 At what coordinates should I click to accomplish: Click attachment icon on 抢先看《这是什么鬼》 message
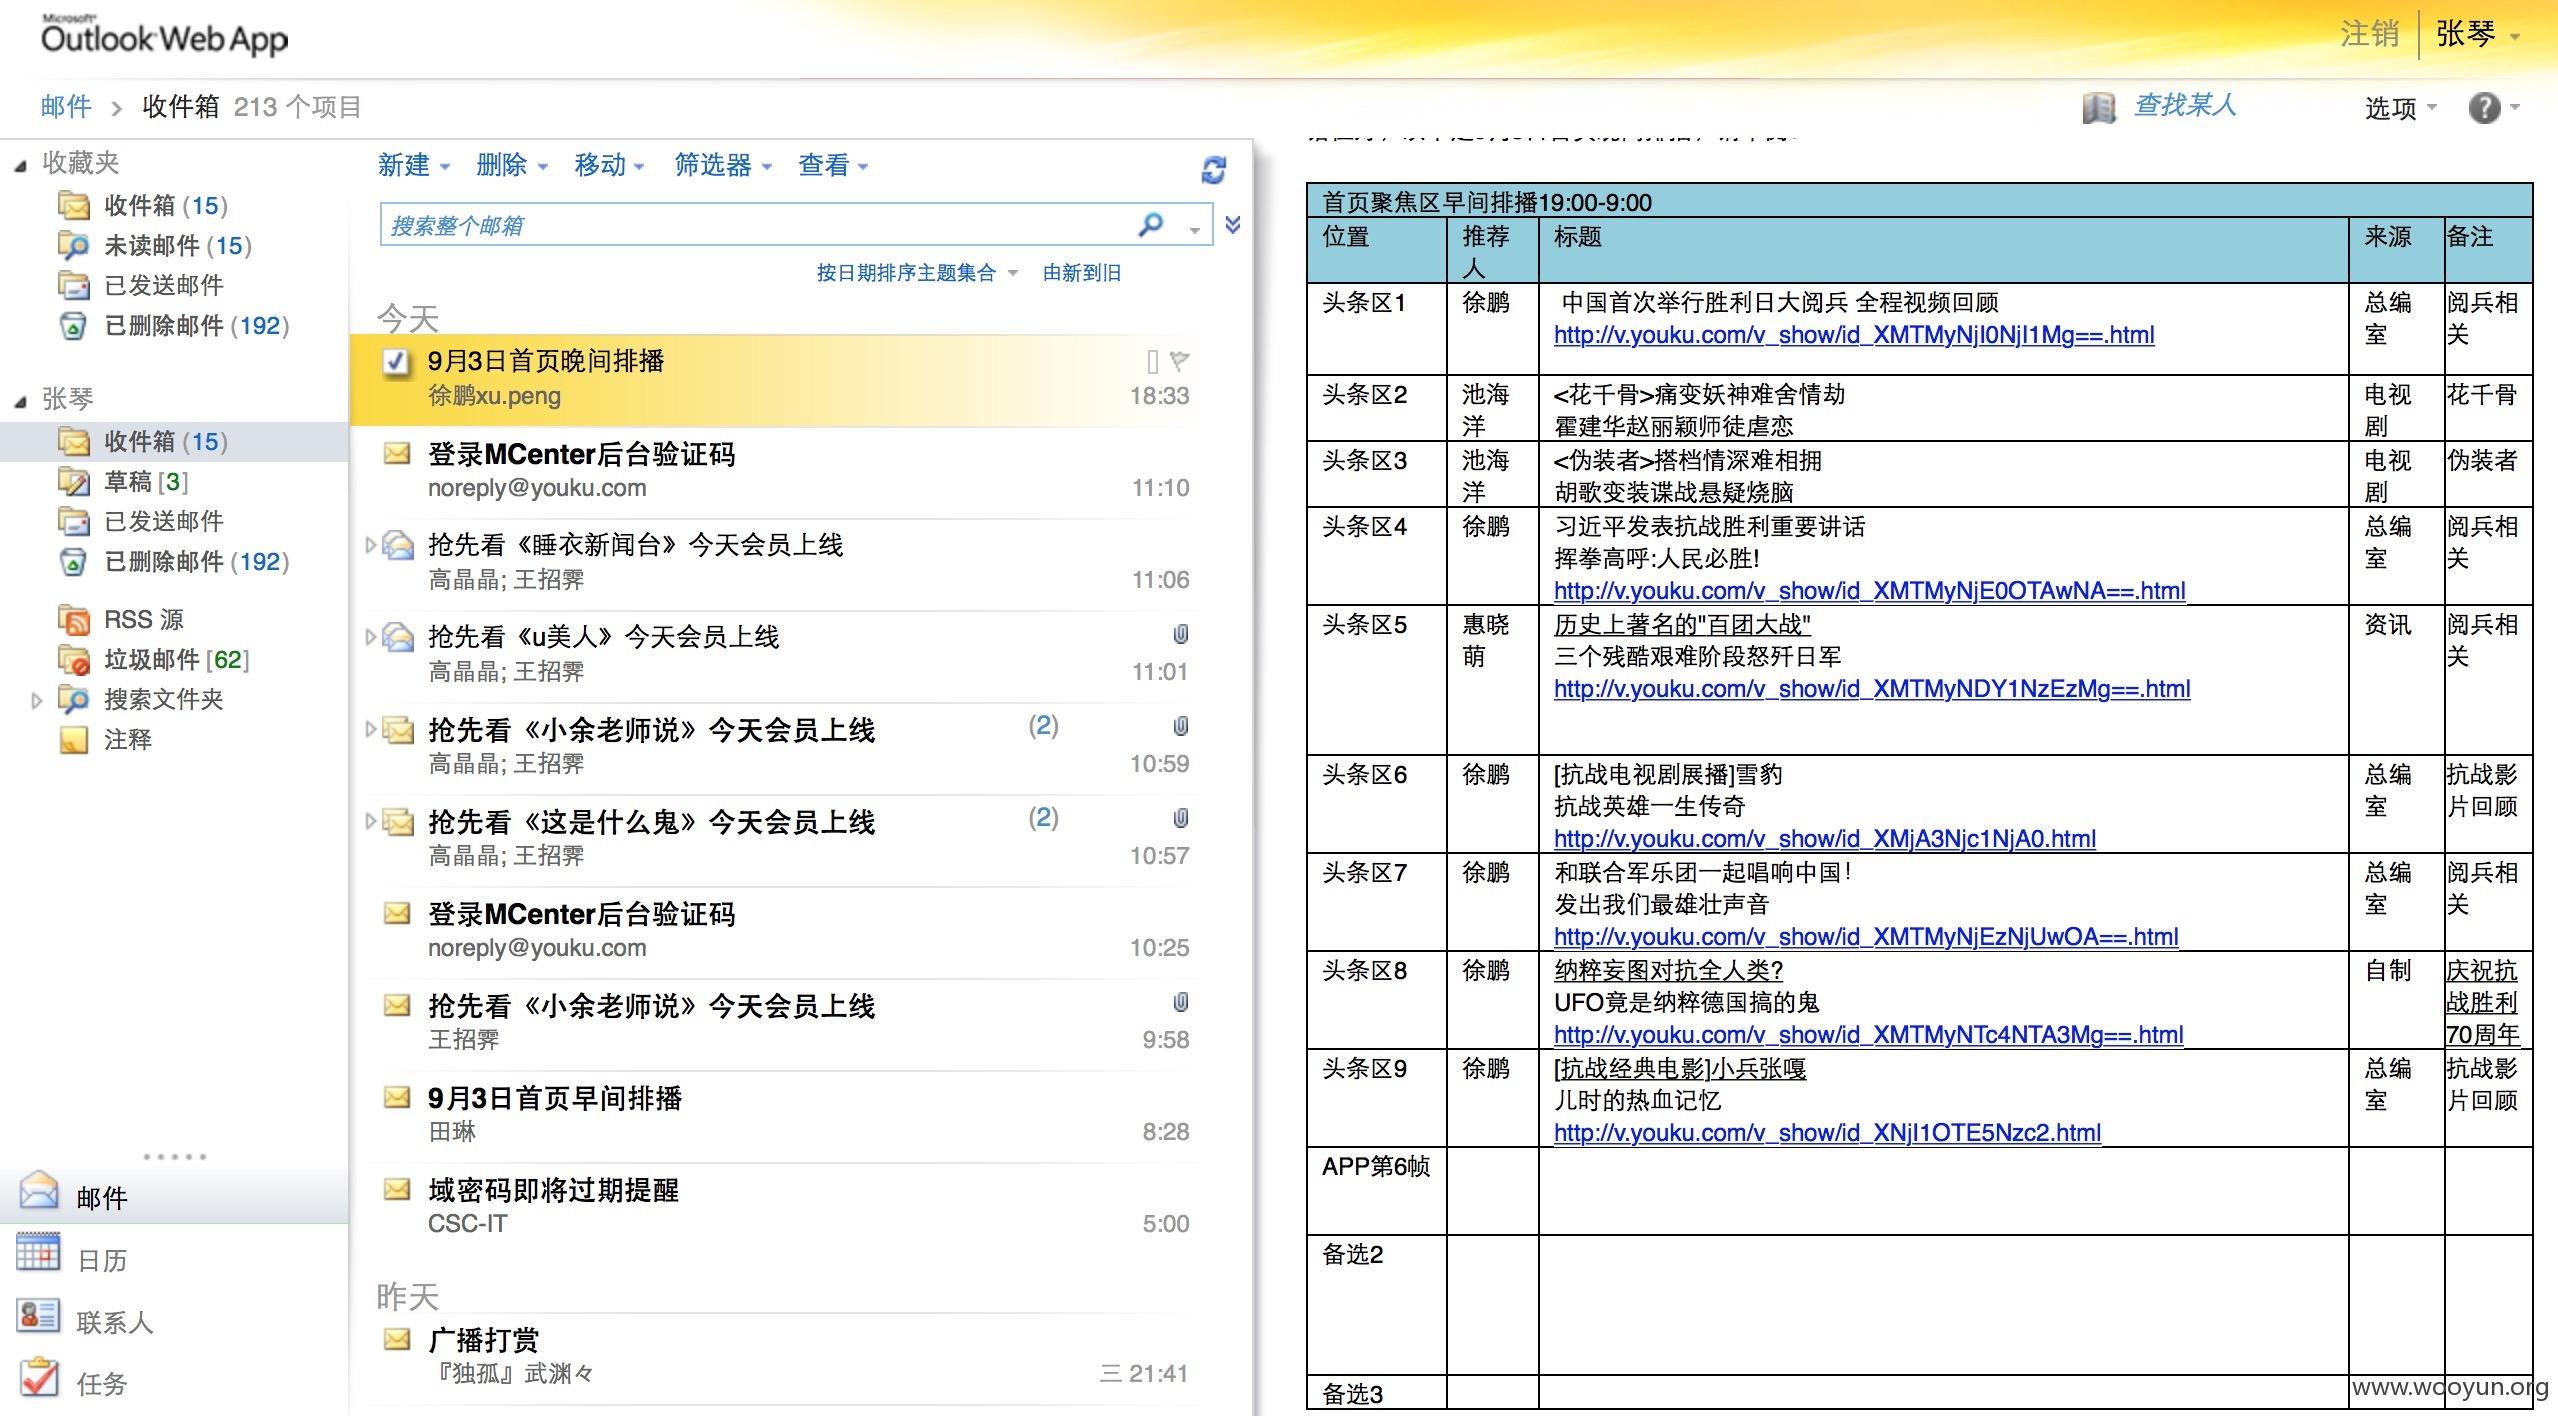pyautogui.click(x=1180, y=818)
